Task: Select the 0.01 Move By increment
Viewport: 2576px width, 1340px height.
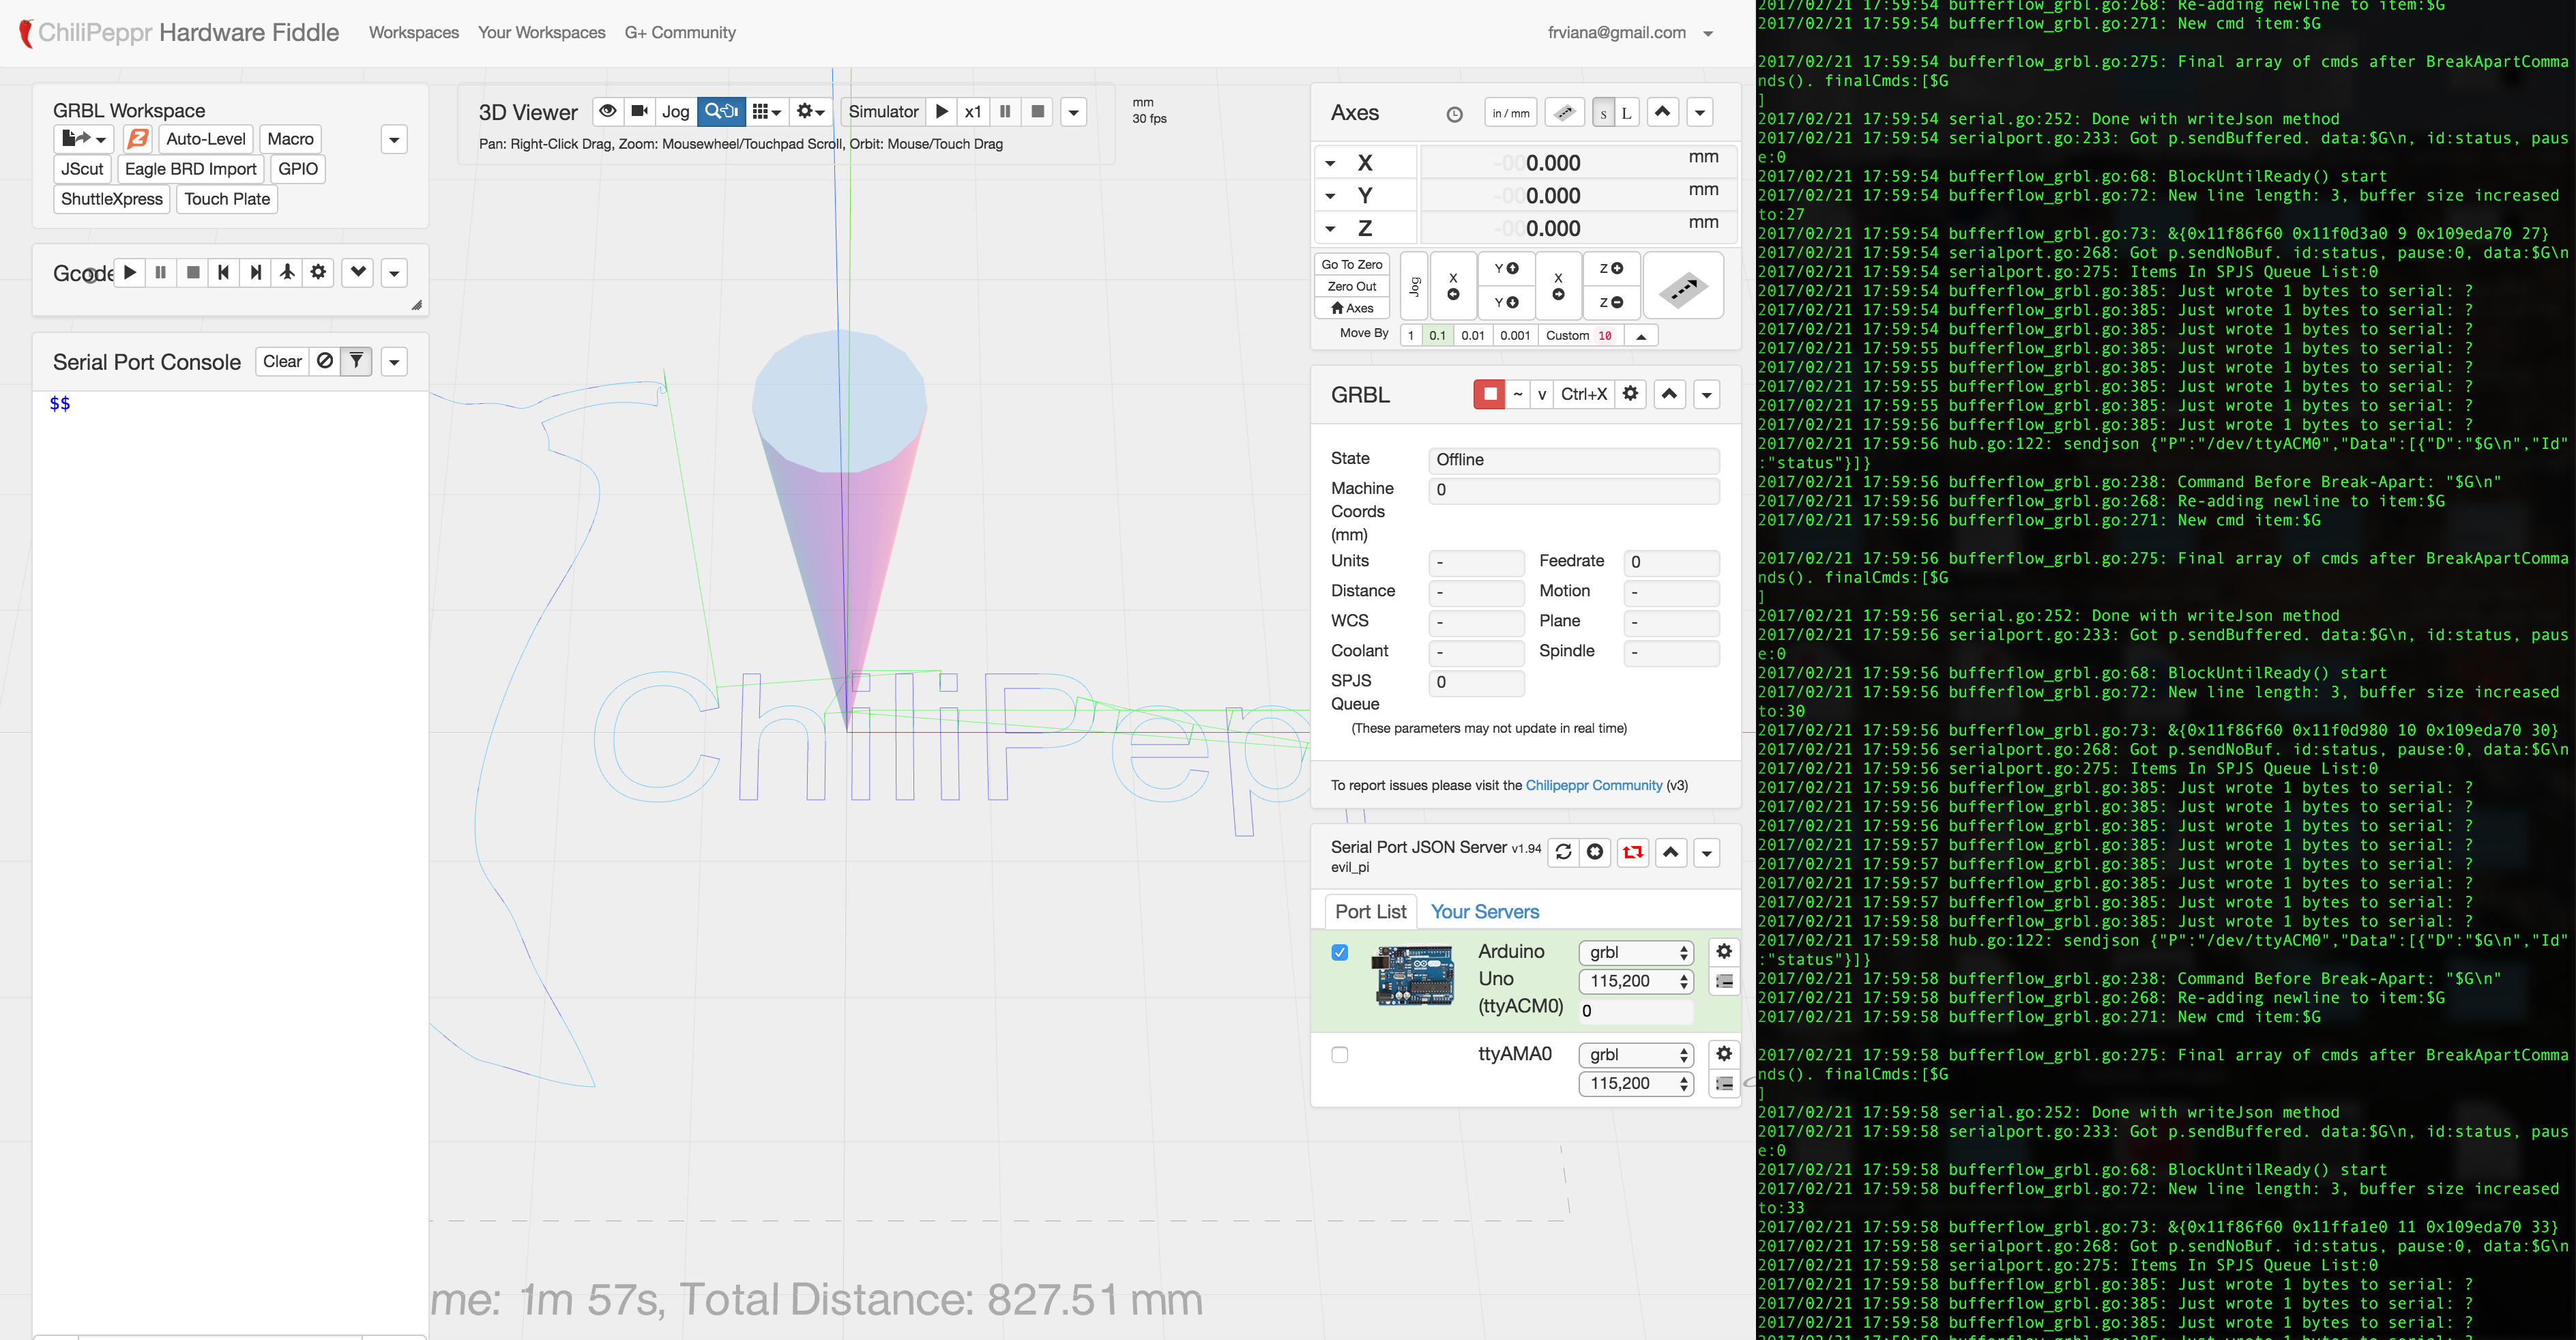Action: tap(1472, 335)
